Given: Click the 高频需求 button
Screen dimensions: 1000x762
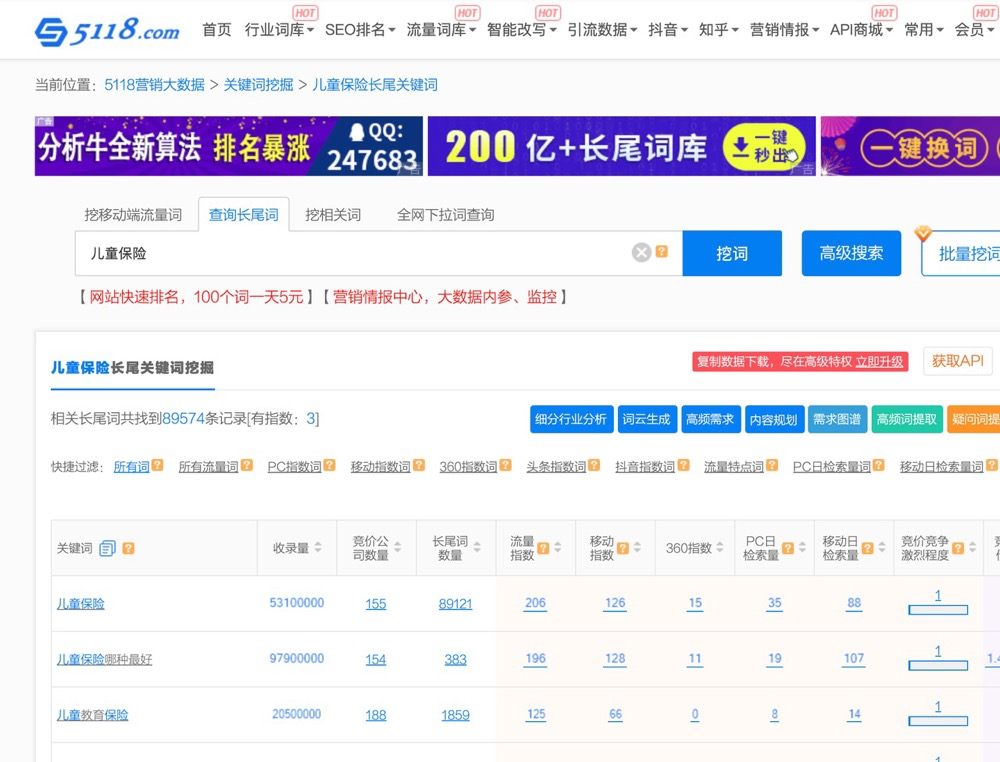Looking at the screenshot, I should (x=710, y=419).
